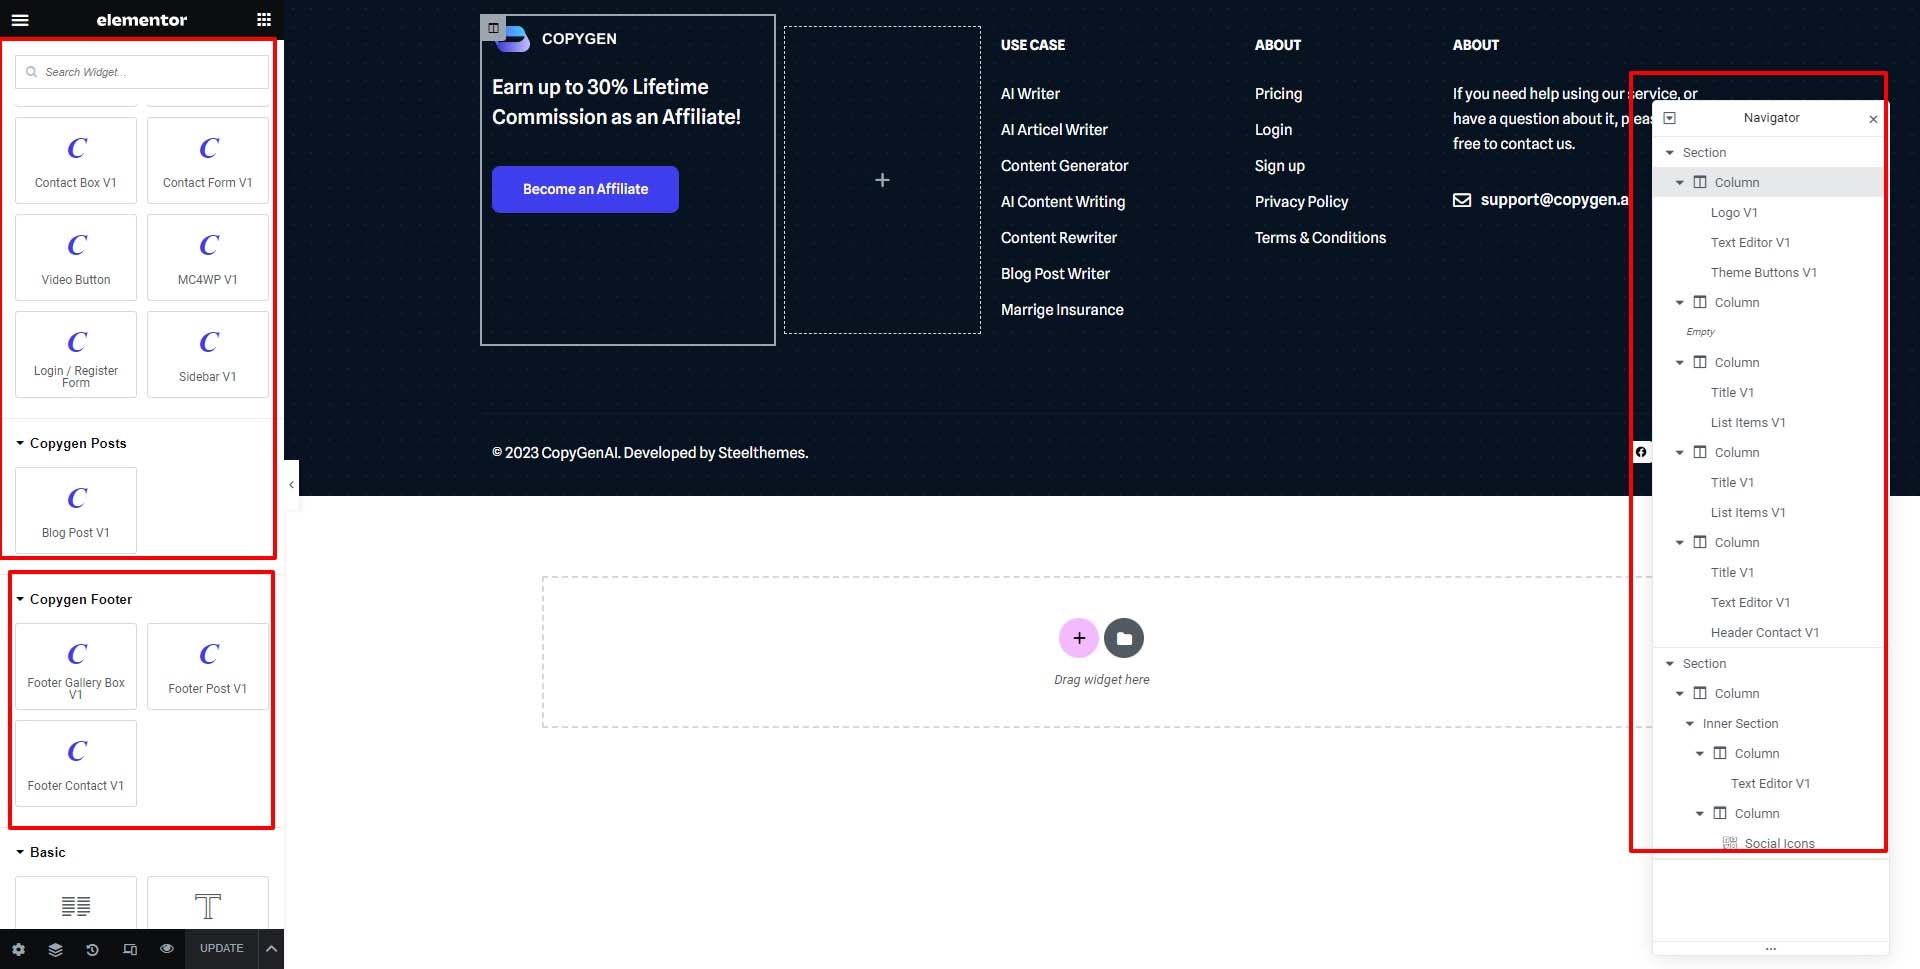Open the Privacy Policy link
The height and width of the screenshot is (969, 1920).
coord(1301,202)
